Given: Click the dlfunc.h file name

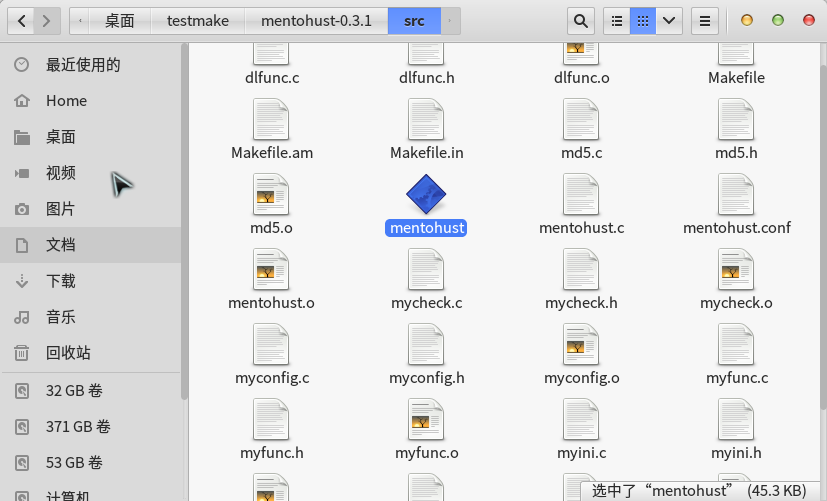Looking at the screenshot, I should (427, 78).
